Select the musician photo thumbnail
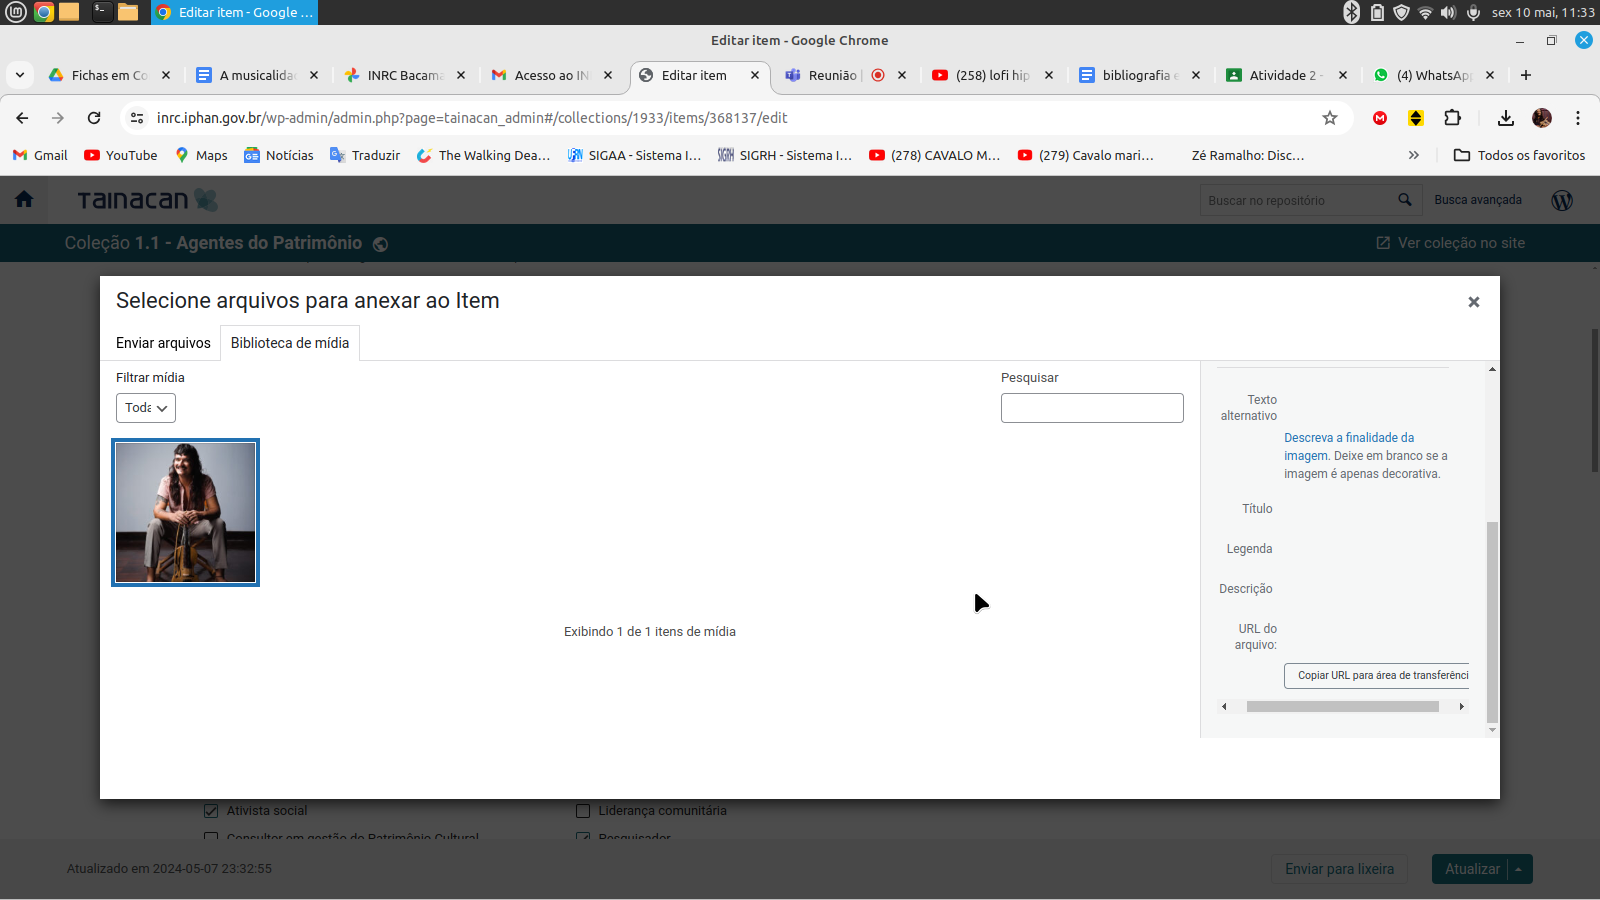The image size is (1600, 900). [185, 512]
